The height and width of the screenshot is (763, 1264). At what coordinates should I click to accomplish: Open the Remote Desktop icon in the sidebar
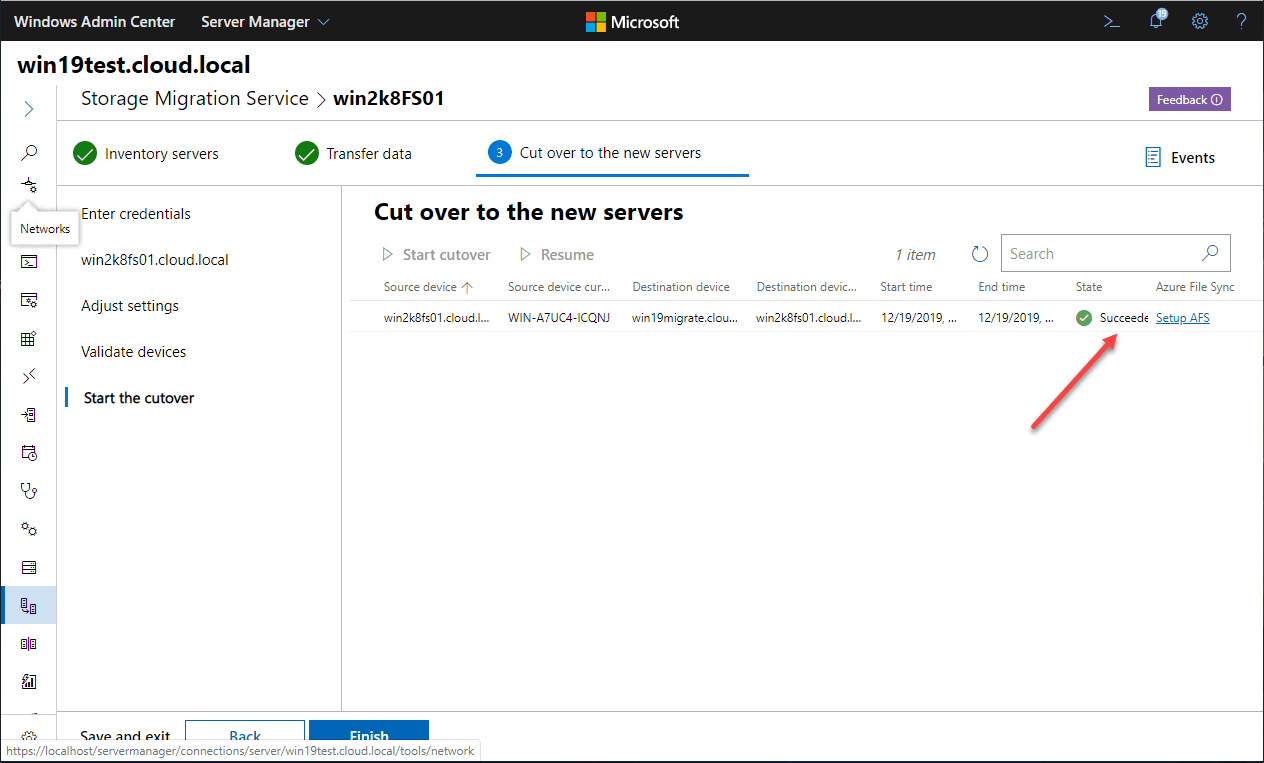[x=29, y=376]
